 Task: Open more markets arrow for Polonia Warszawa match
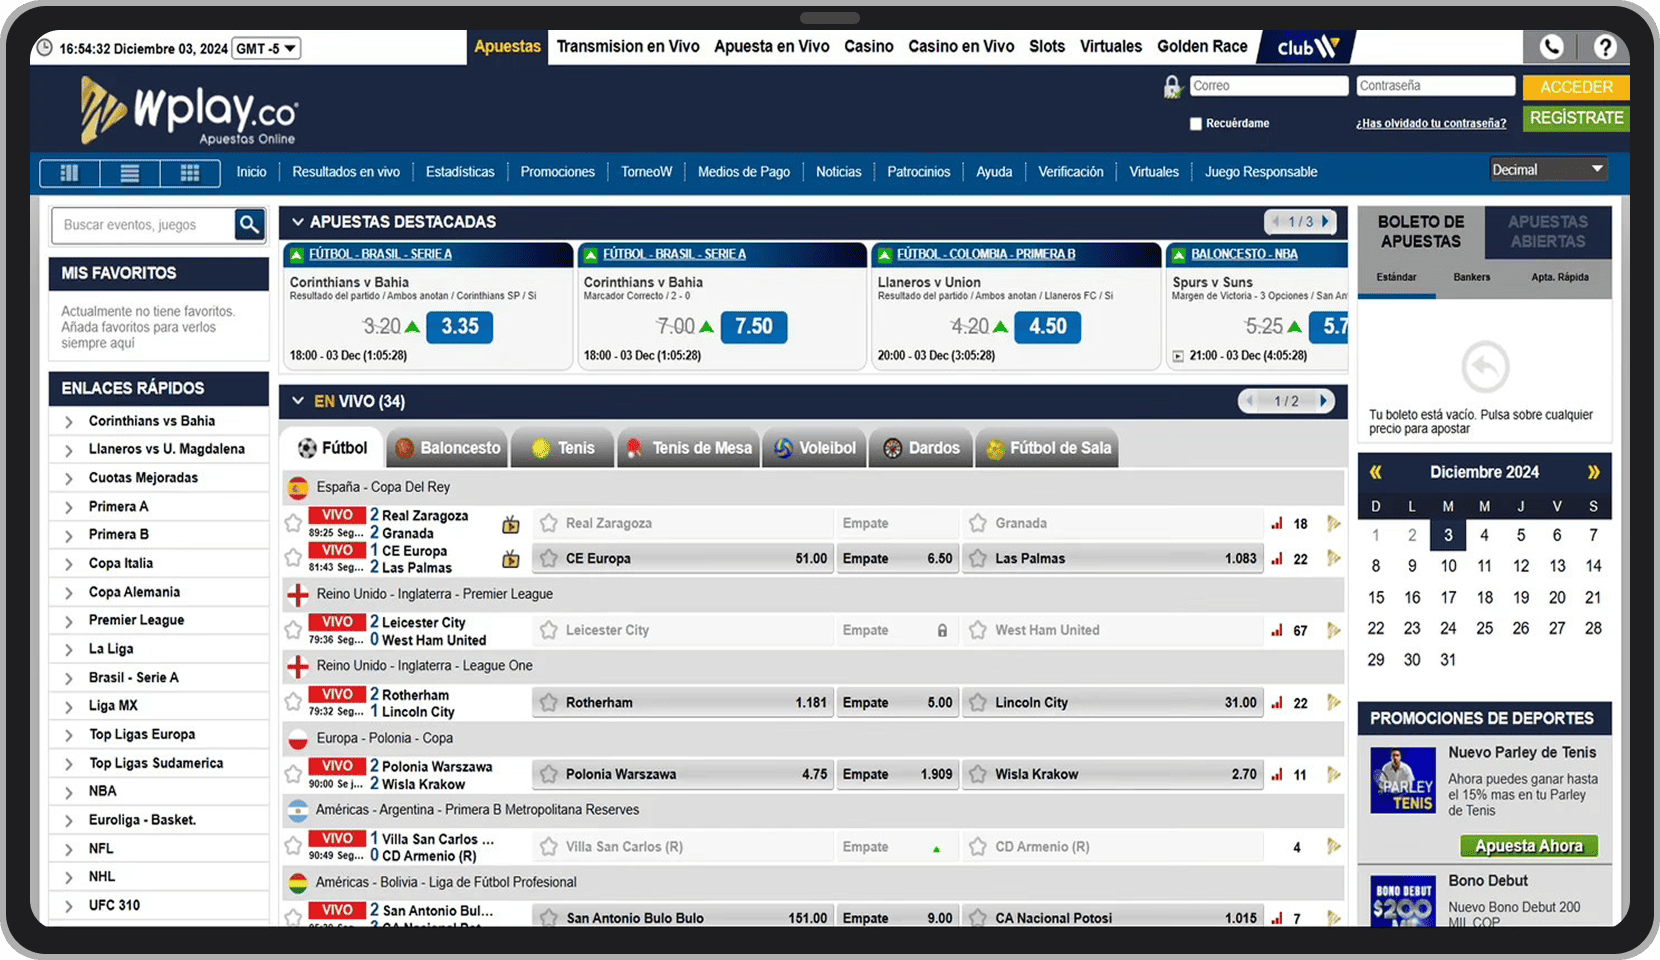pyautogui.click(x=1333, y=774)
